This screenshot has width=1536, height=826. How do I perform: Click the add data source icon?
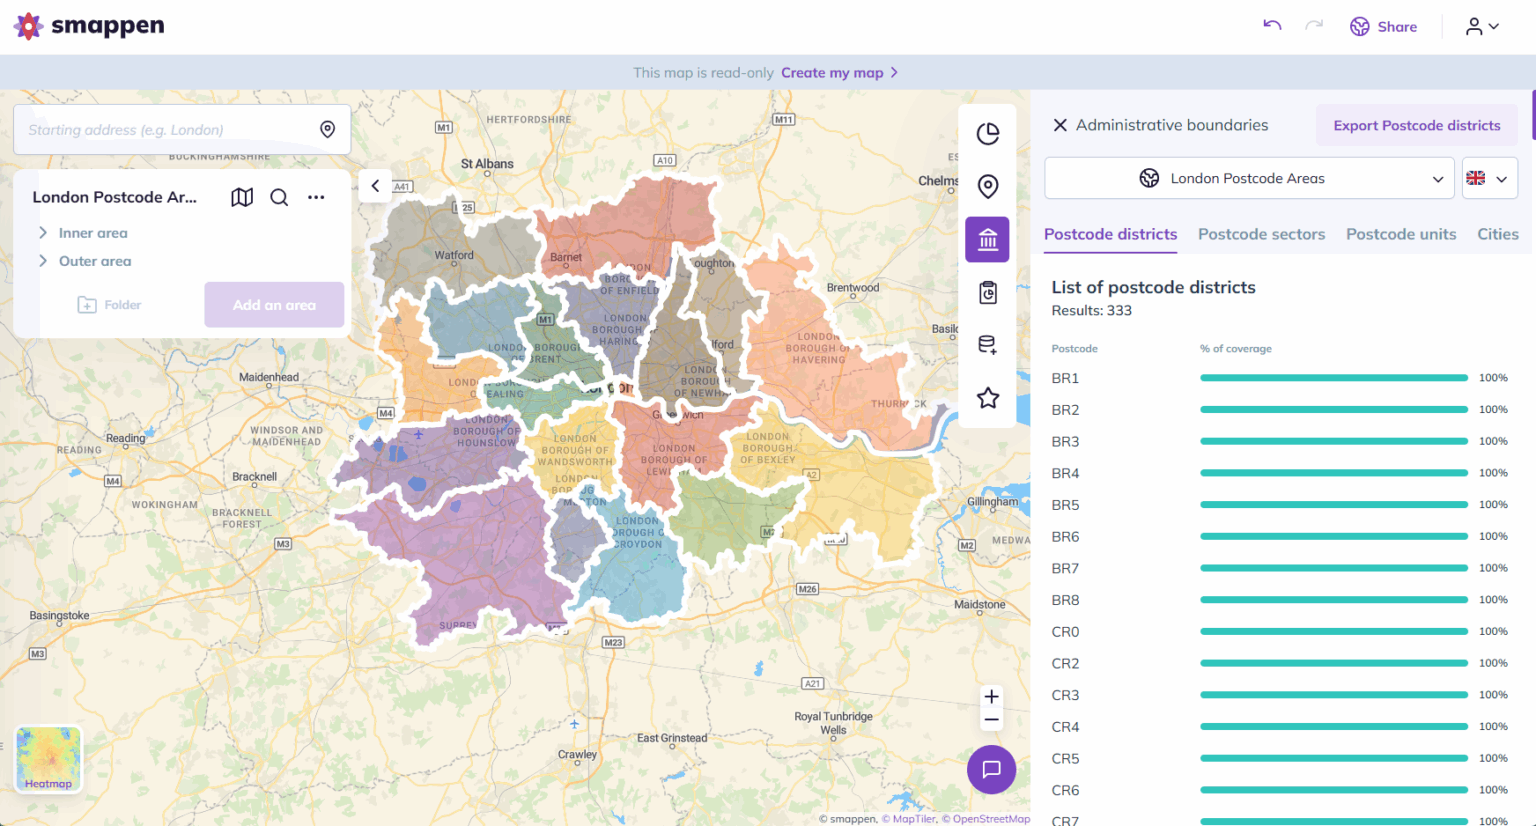click(x=987, y=344)
